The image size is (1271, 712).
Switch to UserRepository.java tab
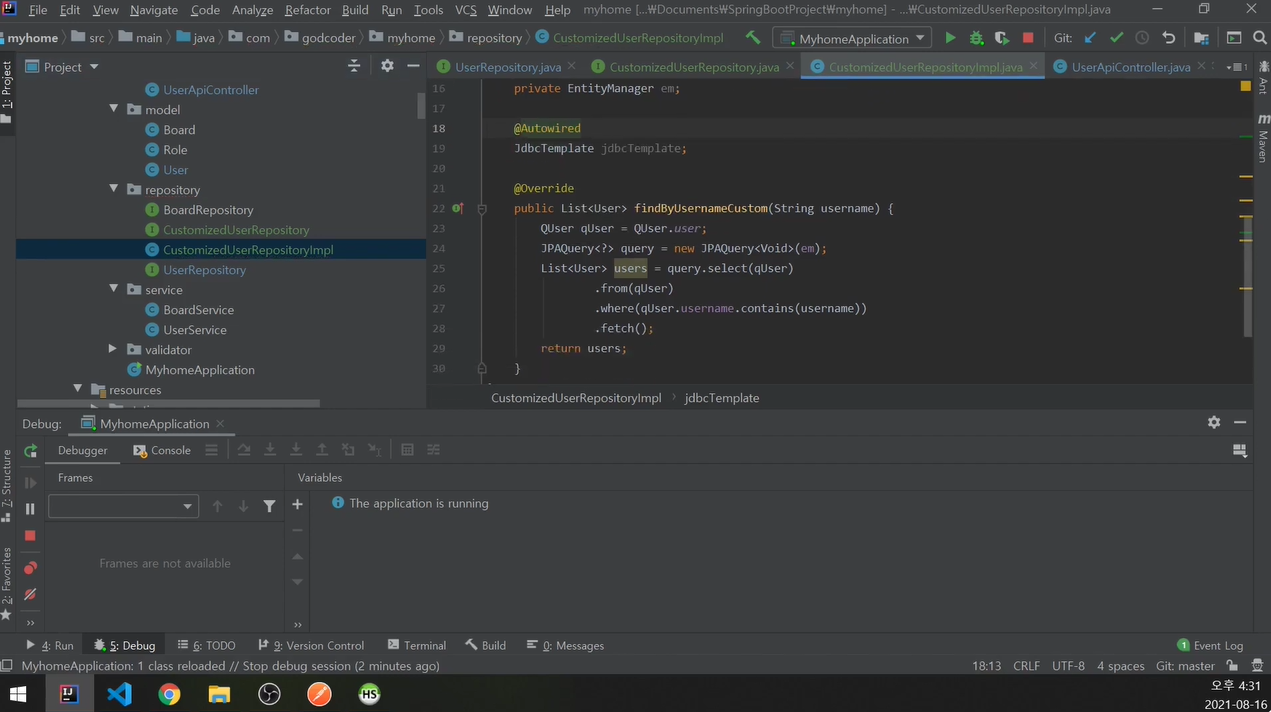pos(507,67)
